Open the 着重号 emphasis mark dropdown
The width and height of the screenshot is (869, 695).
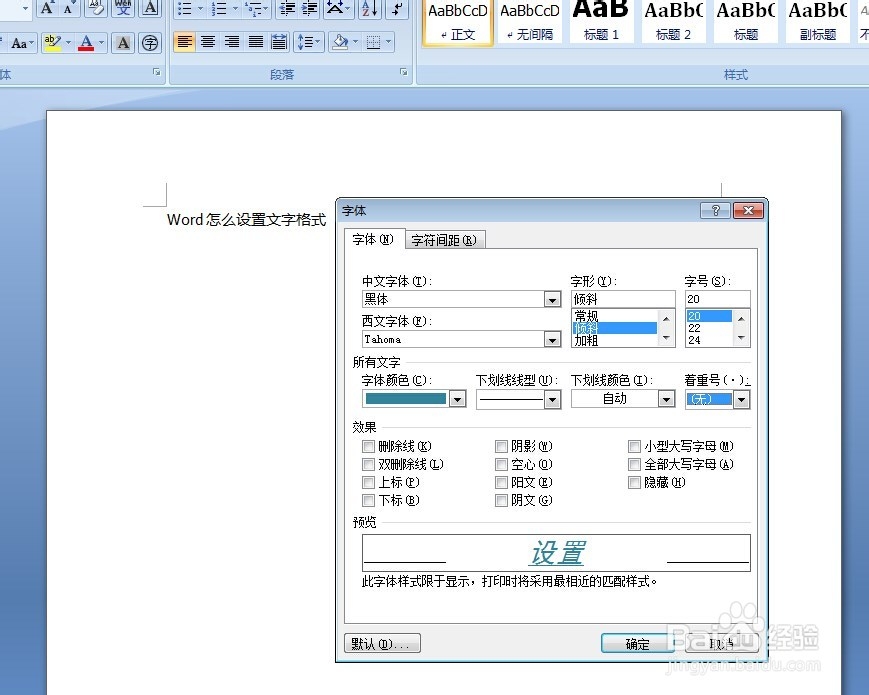coord(742,399)
